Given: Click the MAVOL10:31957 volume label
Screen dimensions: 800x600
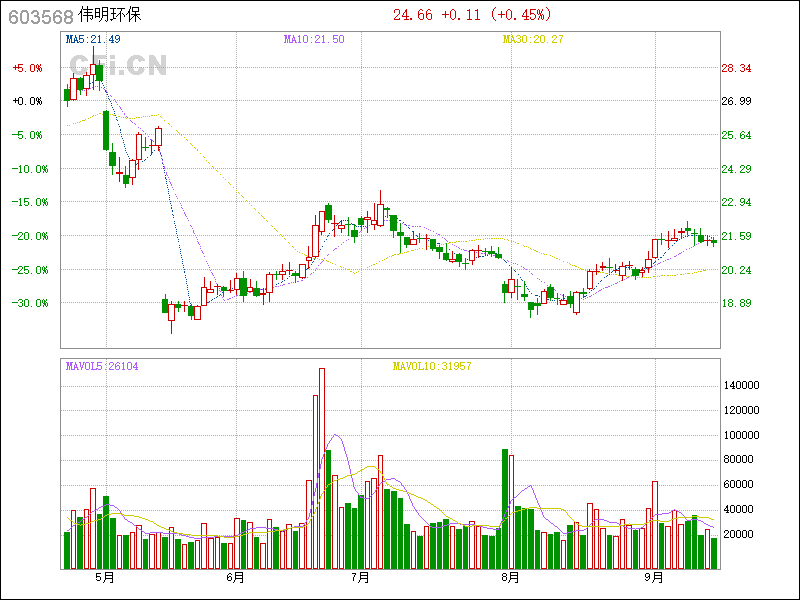Looking at the screenshot, I should point(431,366).
